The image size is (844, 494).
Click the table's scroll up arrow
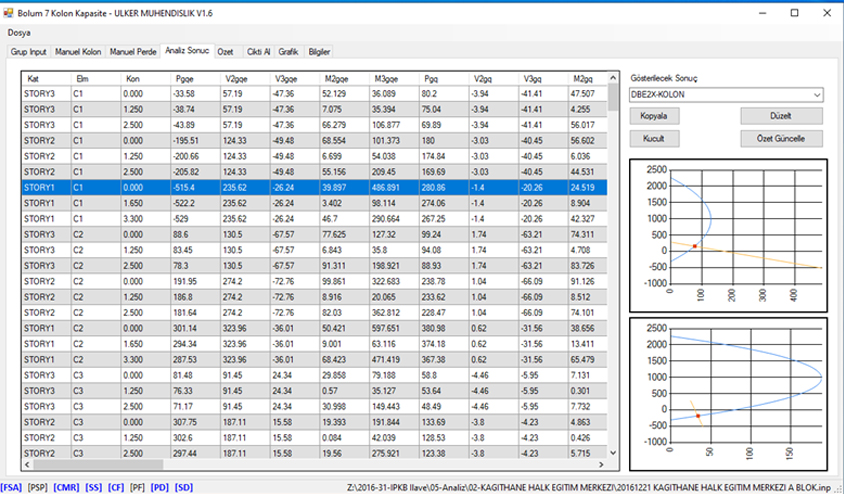(x=613, y=78)
